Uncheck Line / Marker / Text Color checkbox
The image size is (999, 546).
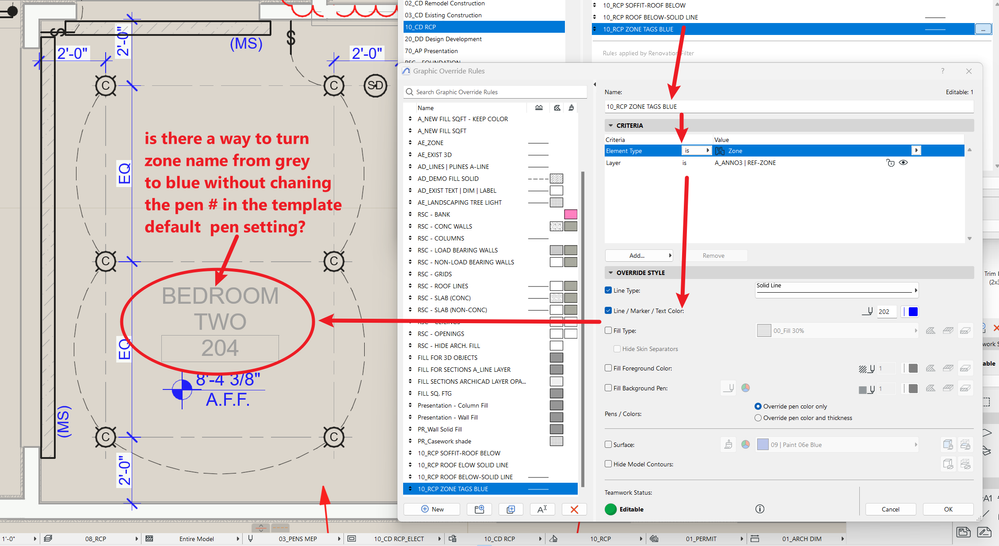(x=608, y=311)
